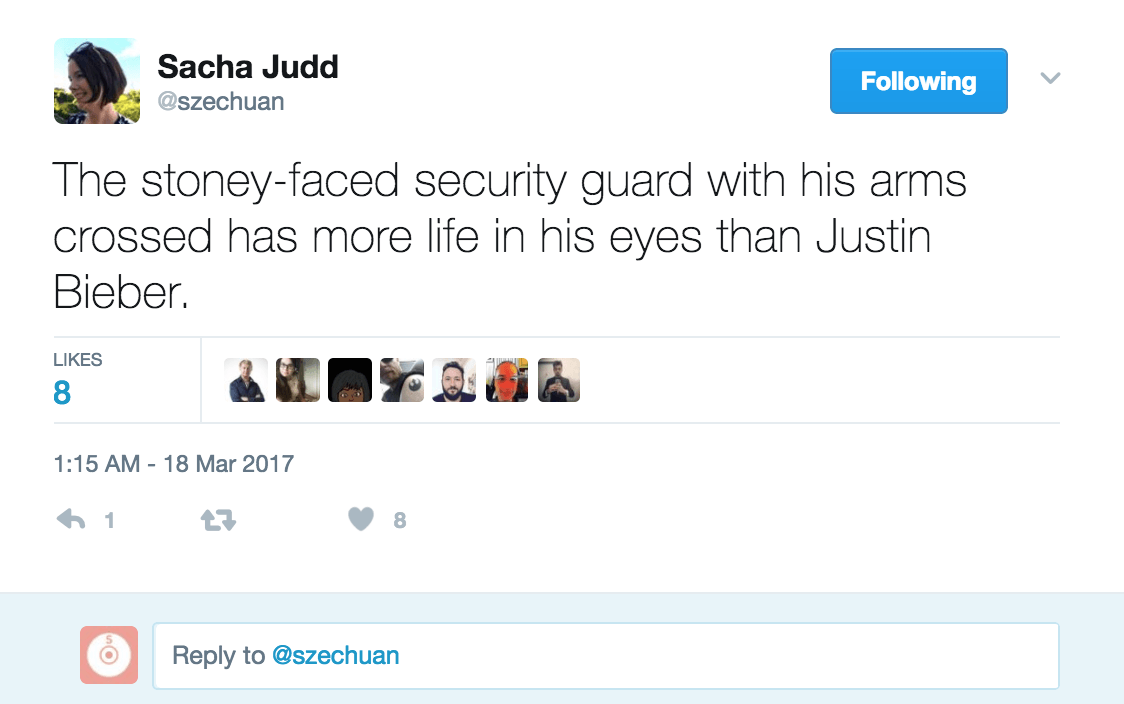Open the @szechuan handle link
The image size is (1124, 704).
220,102
